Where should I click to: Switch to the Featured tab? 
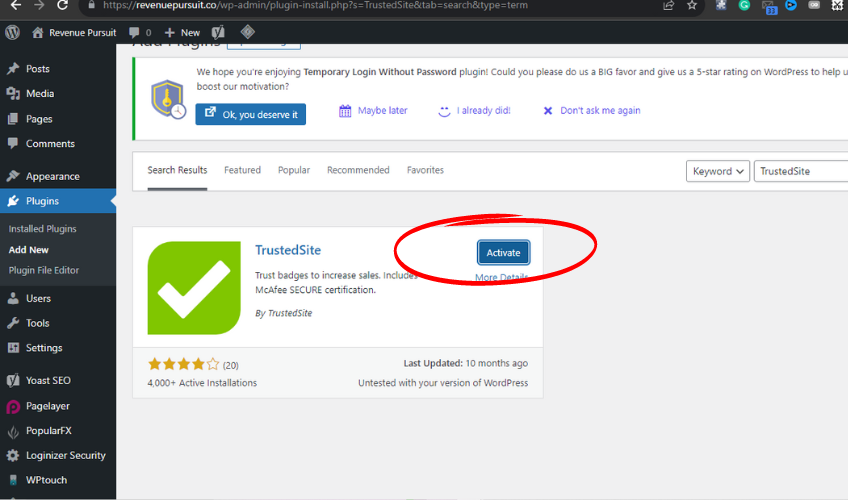[x=242, y=170]
